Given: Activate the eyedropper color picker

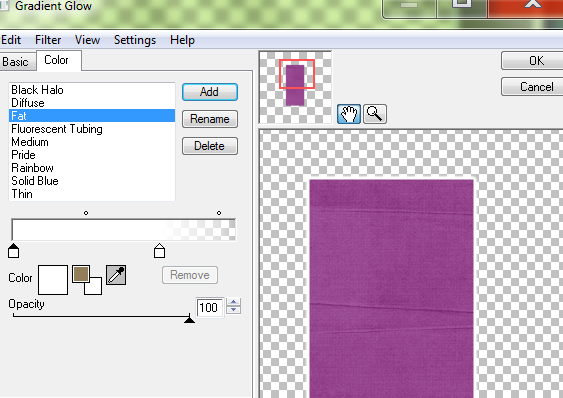Looking at the screenshot, I should pyautogui.click(x=116, y=275).
